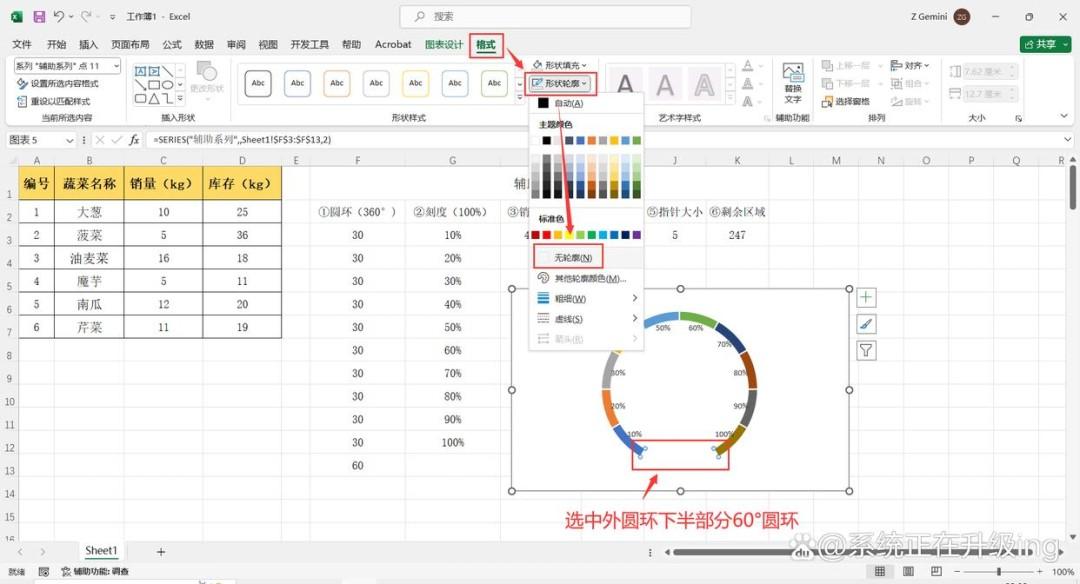Click the Chart Elements plus icon
This screenshot has height=584, width=1080.
pos(866,298)
